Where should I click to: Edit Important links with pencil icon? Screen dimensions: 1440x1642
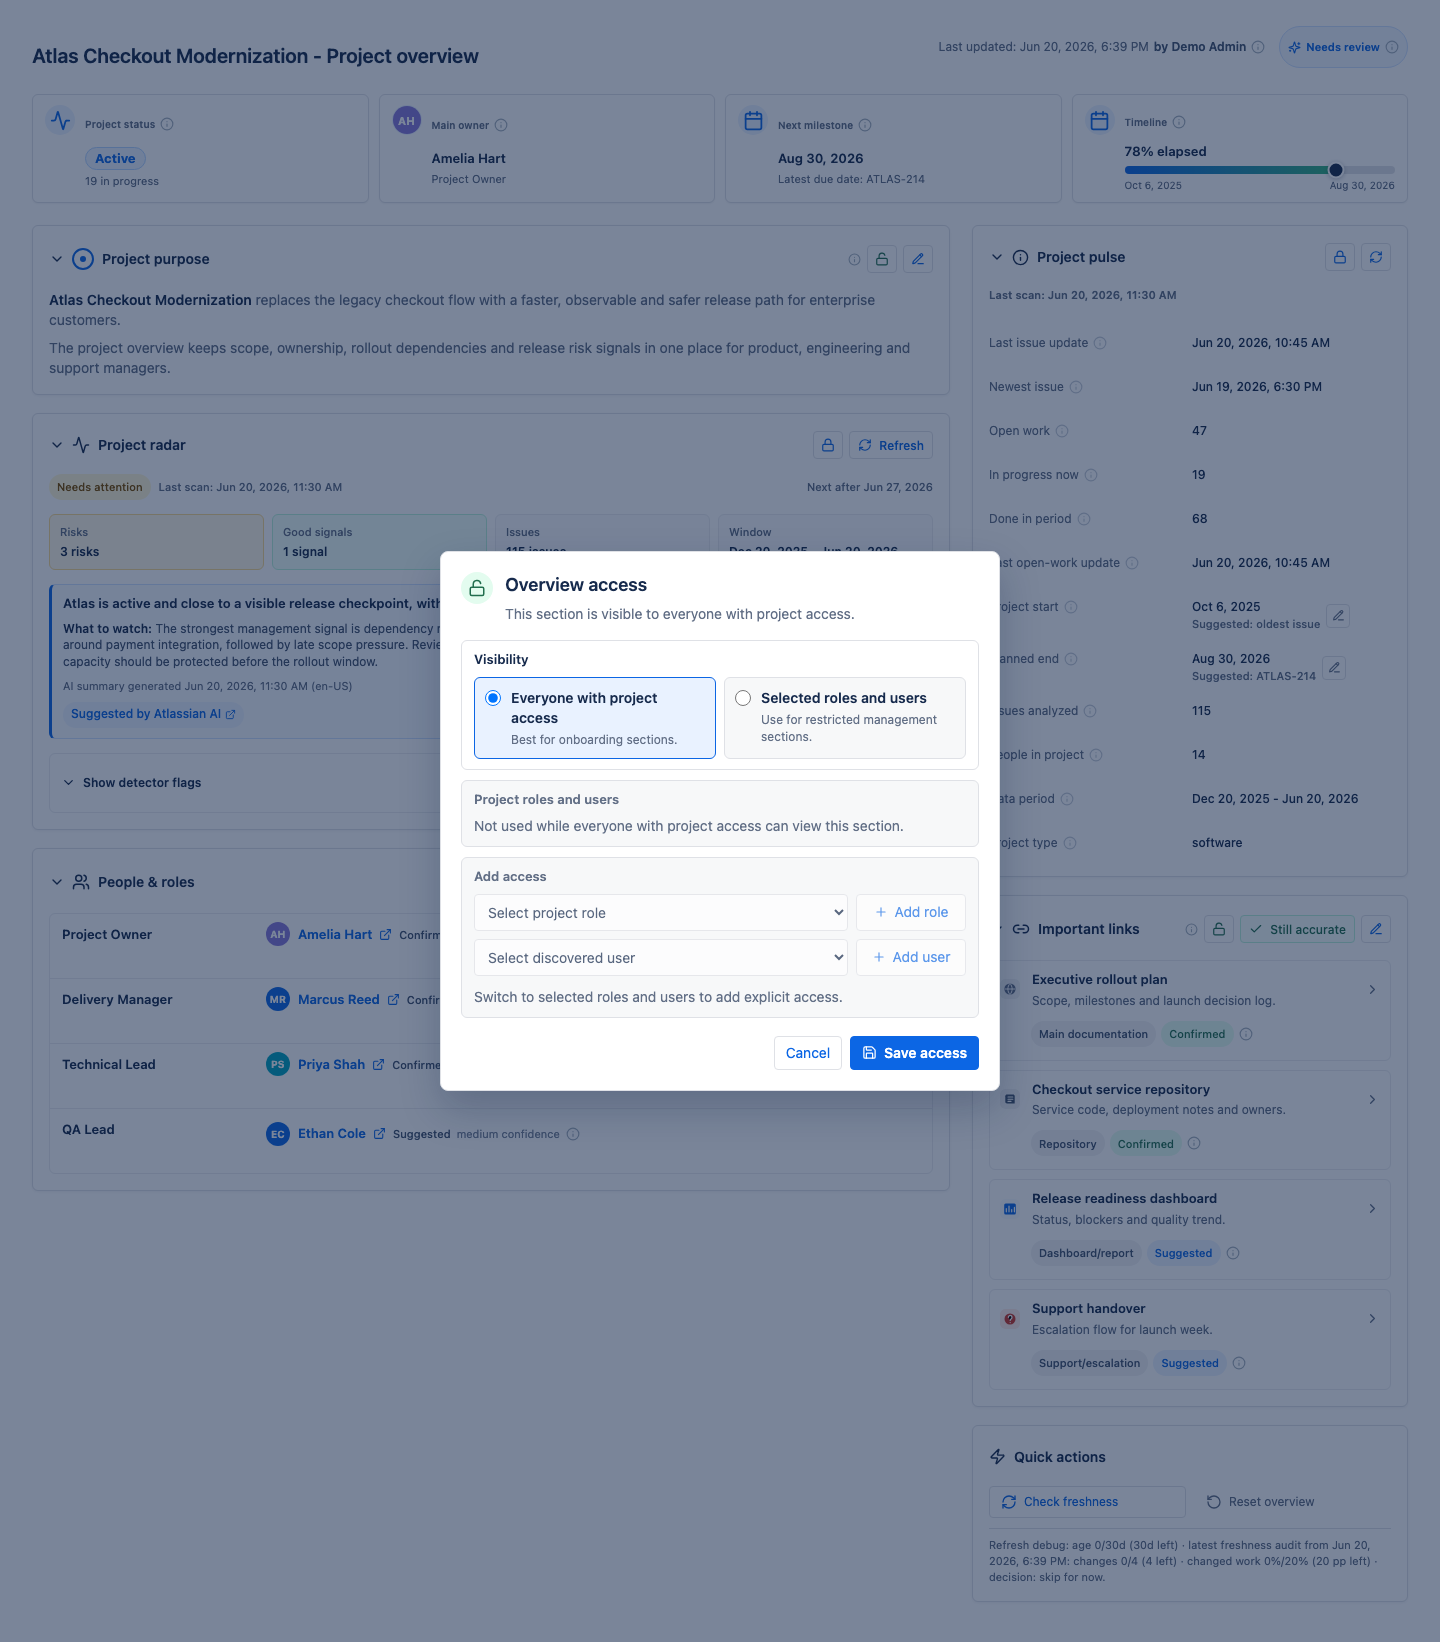point(1376,929)
